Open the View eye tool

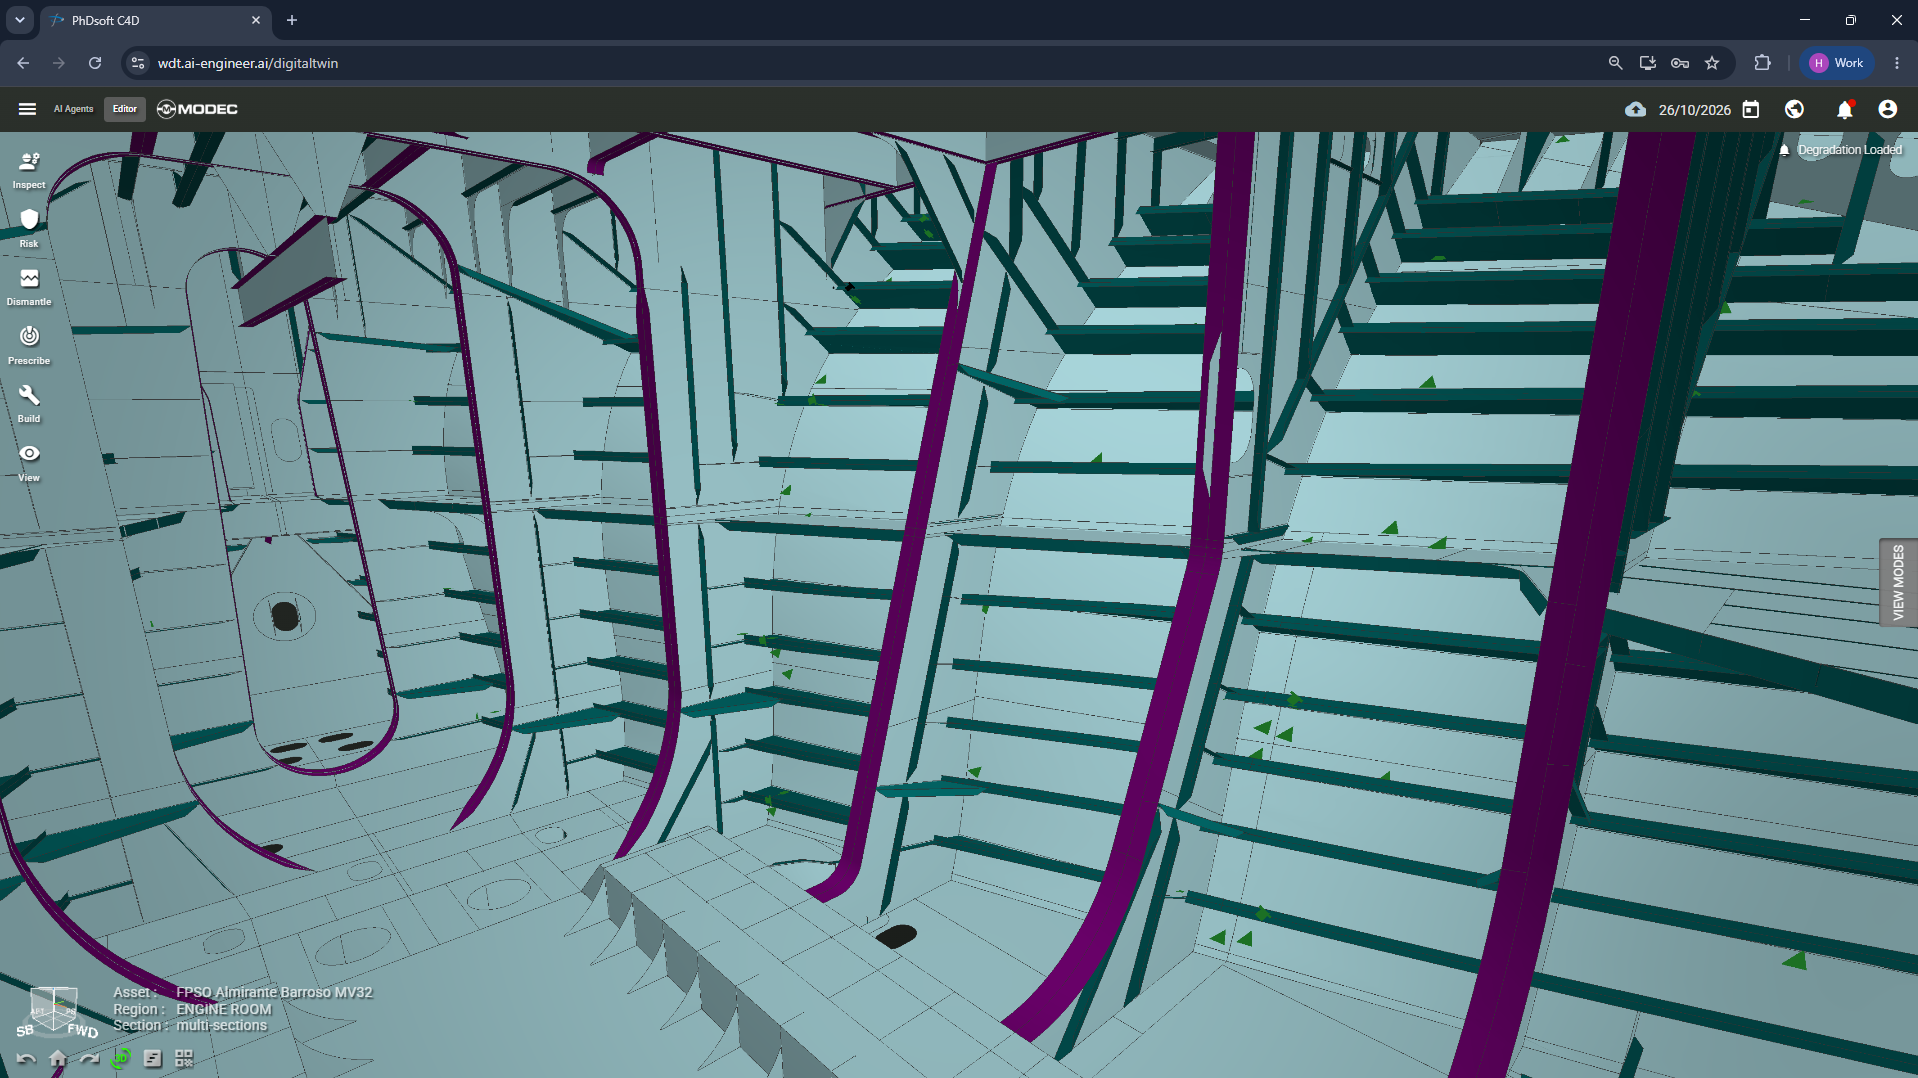29,463
